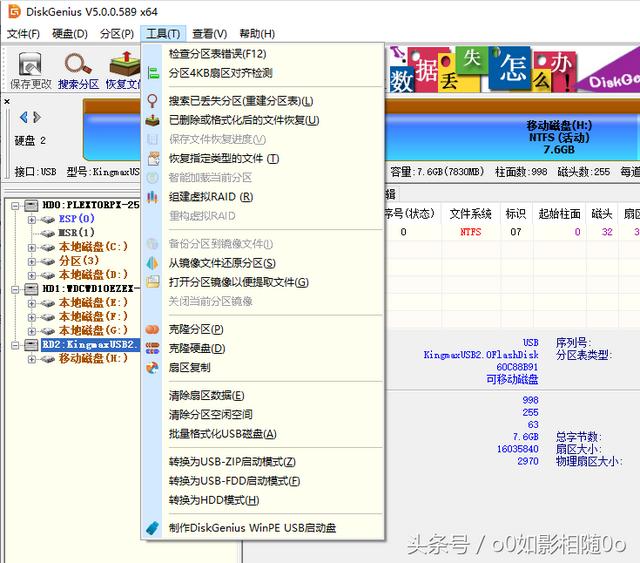The height and width of the screenshot is (563, 640).
Task: Select 搜索已丢失分区(重建分区表) menu item
Action: [x=262, y=101]
